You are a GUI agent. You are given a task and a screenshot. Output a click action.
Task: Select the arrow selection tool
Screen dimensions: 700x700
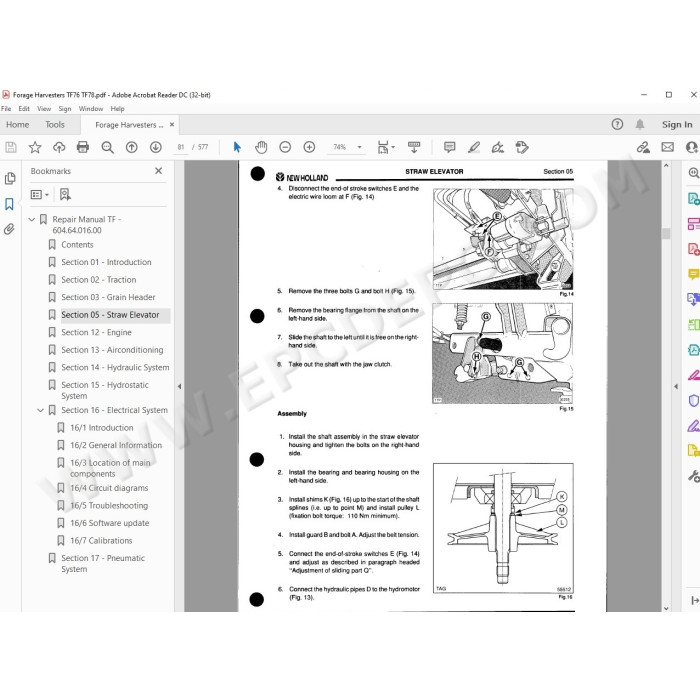[x=237, y=147]
